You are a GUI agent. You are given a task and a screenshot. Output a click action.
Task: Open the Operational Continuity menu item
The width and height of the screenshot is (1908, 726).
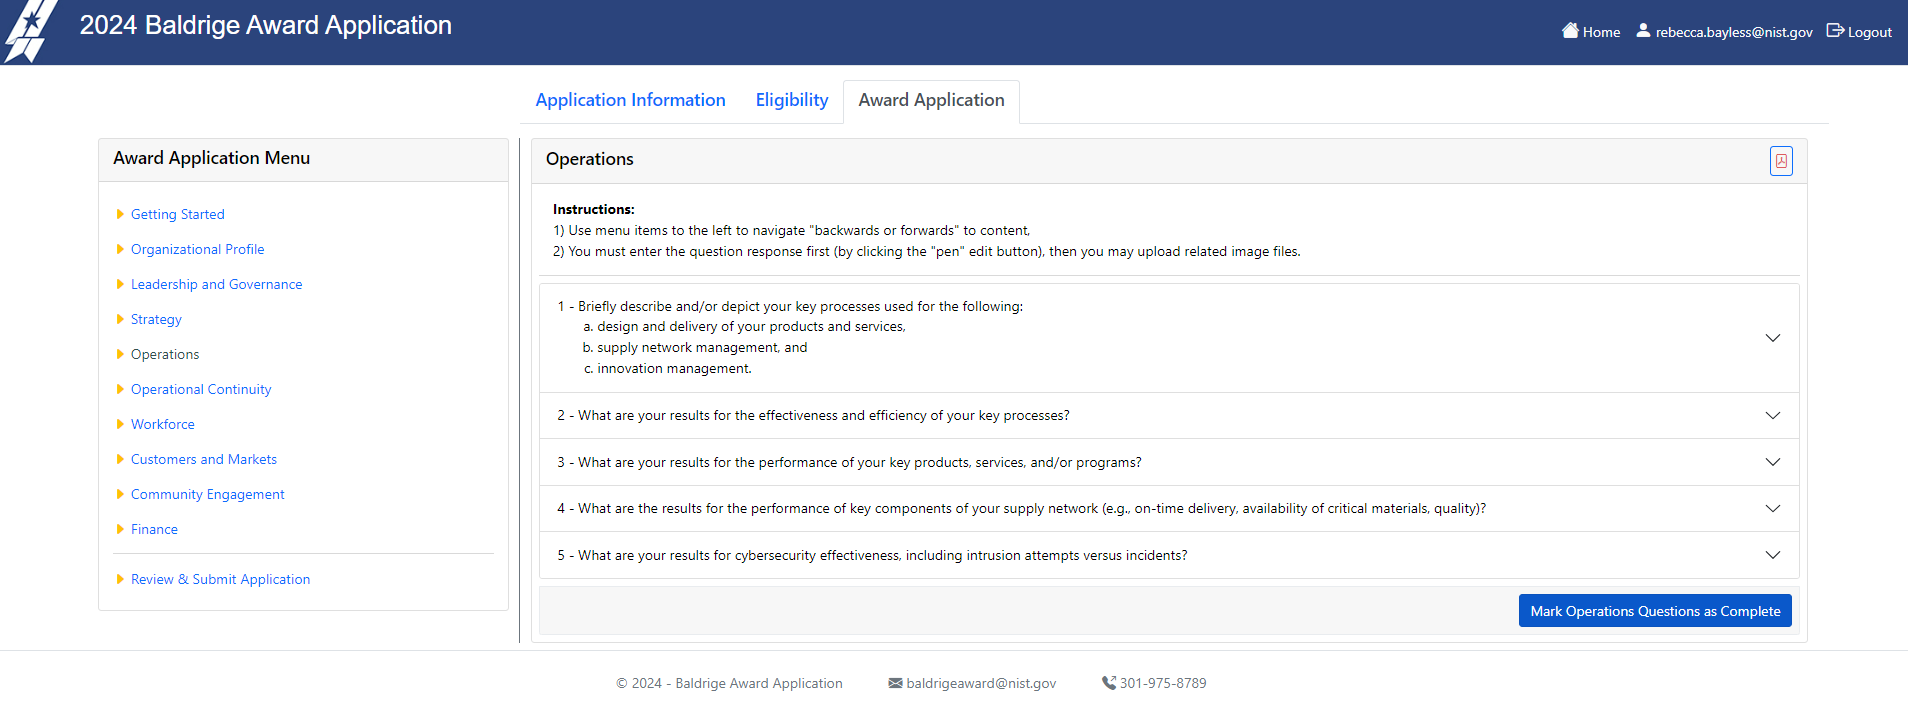click(201, 389)
